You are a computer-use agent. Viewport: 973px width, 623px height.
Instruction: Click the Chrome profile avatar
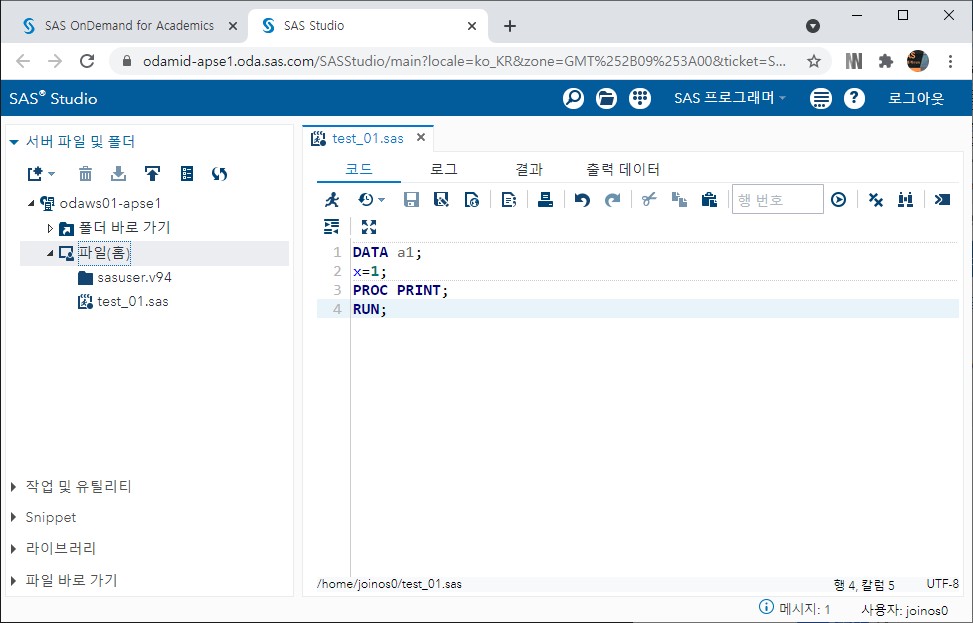(x=917, y=61)
